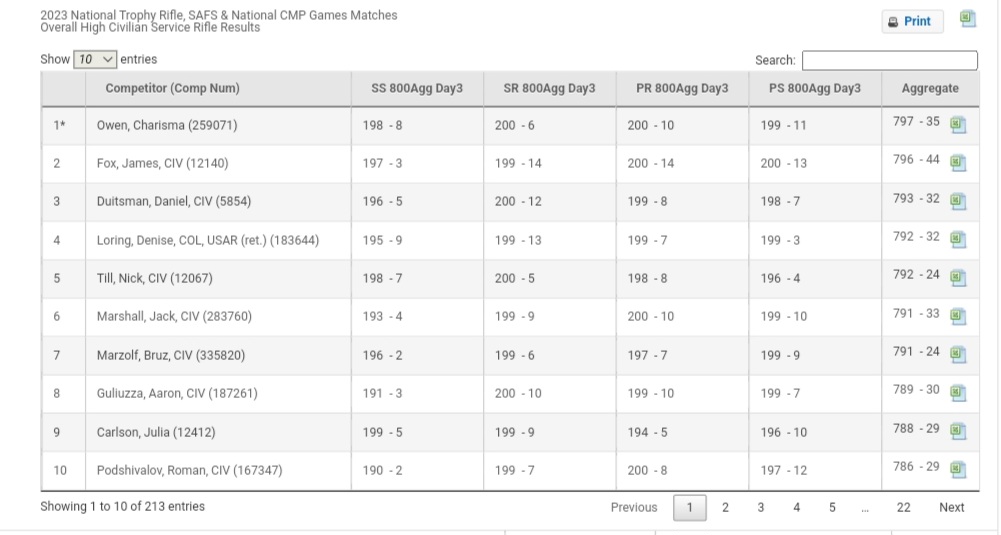Open Excel icon in Fox, James row
This screenshot has width=1001, height=535.
[958, 163]
